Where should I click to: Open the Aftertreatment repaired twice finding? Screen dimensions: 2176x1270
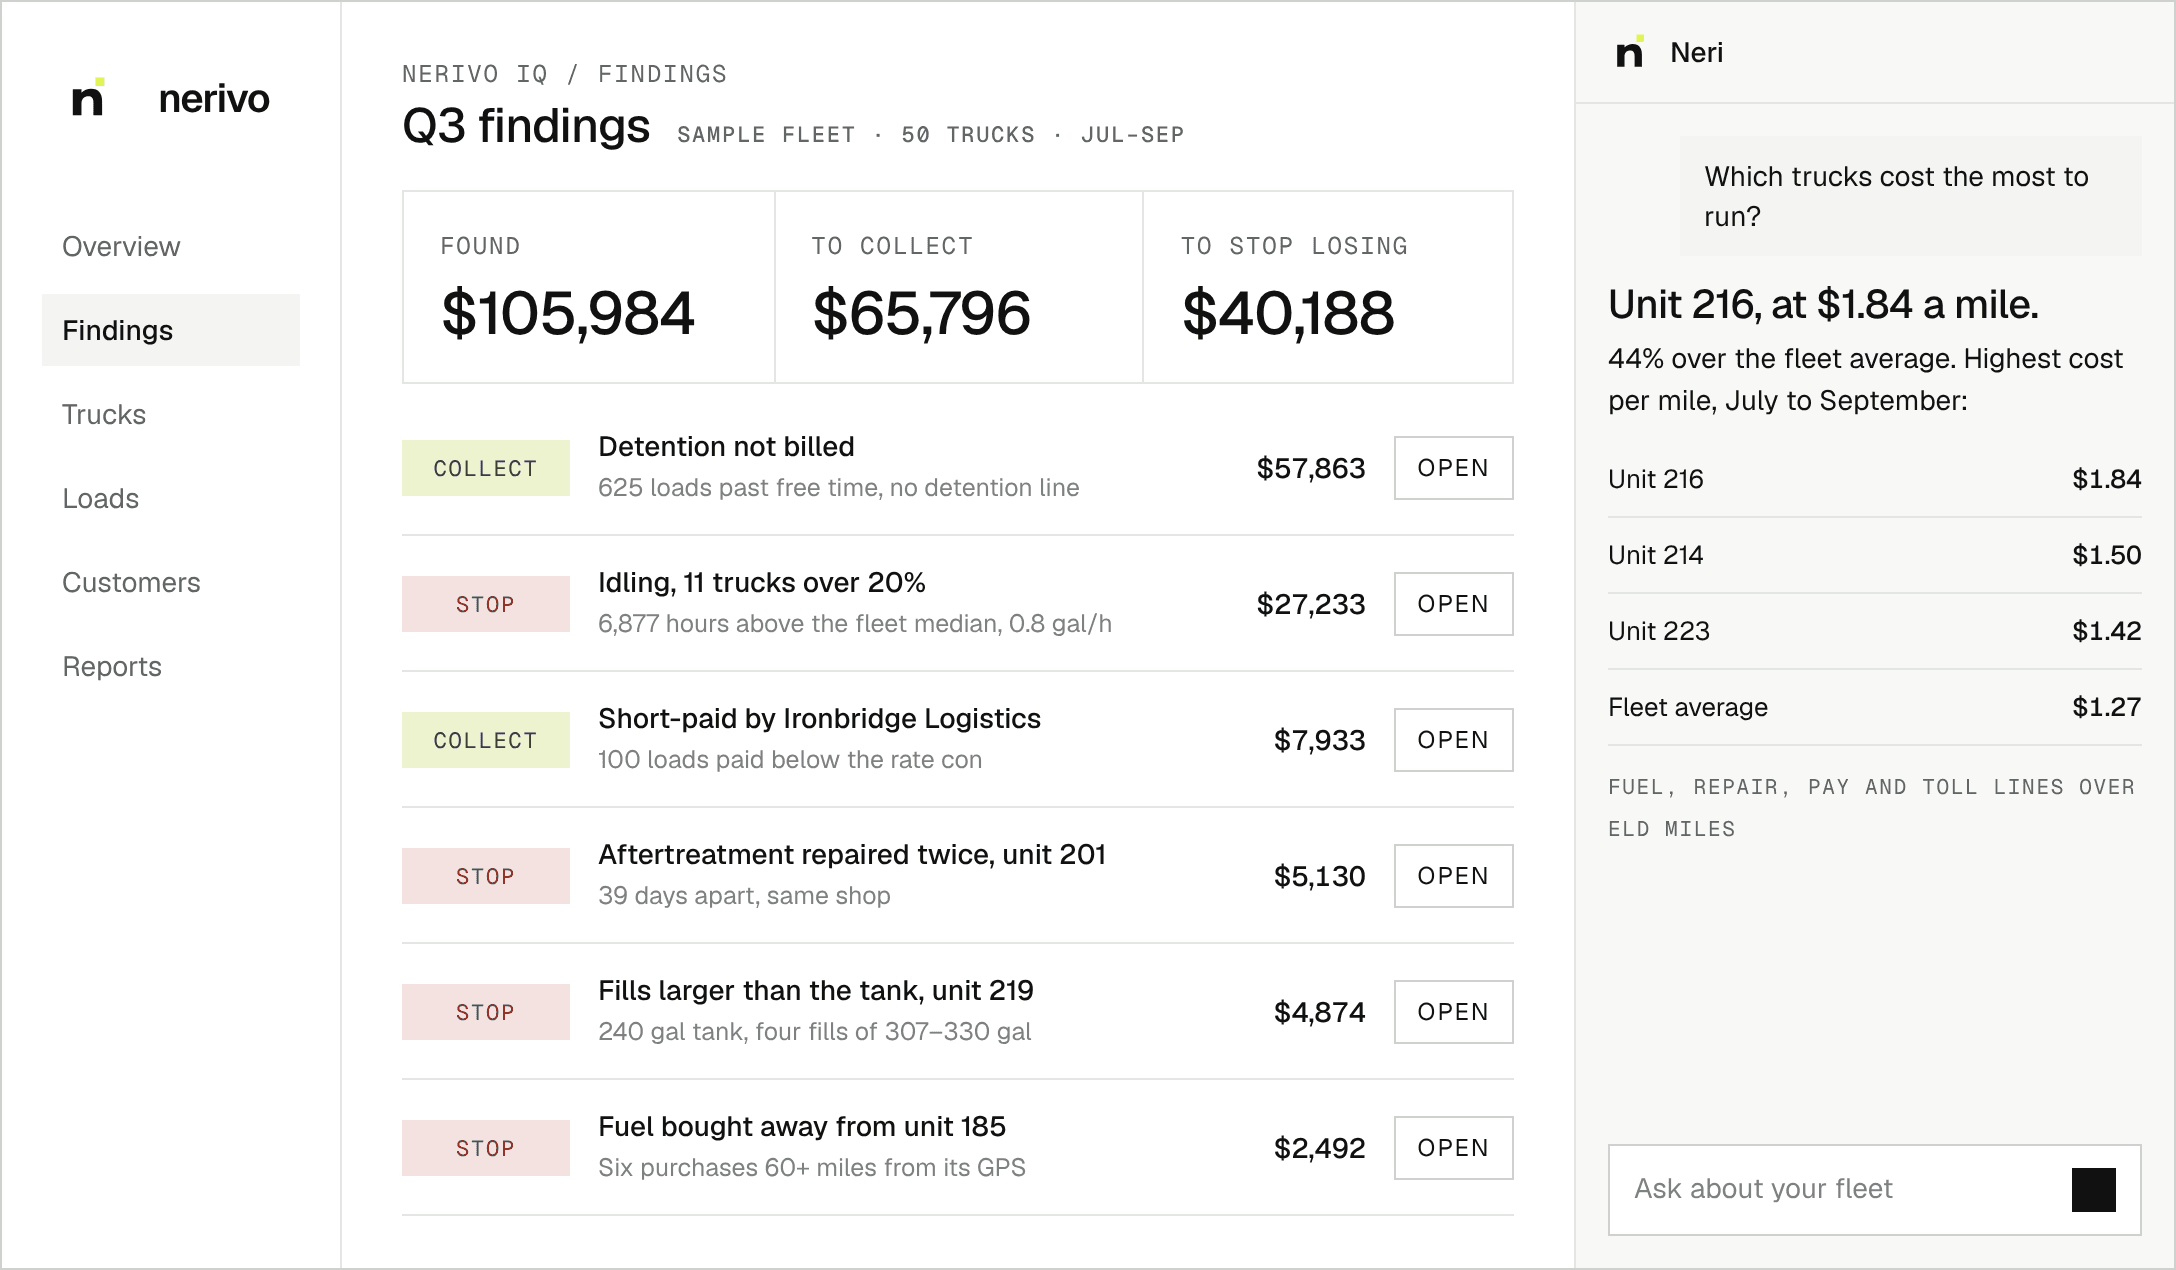click(1453, 876)
